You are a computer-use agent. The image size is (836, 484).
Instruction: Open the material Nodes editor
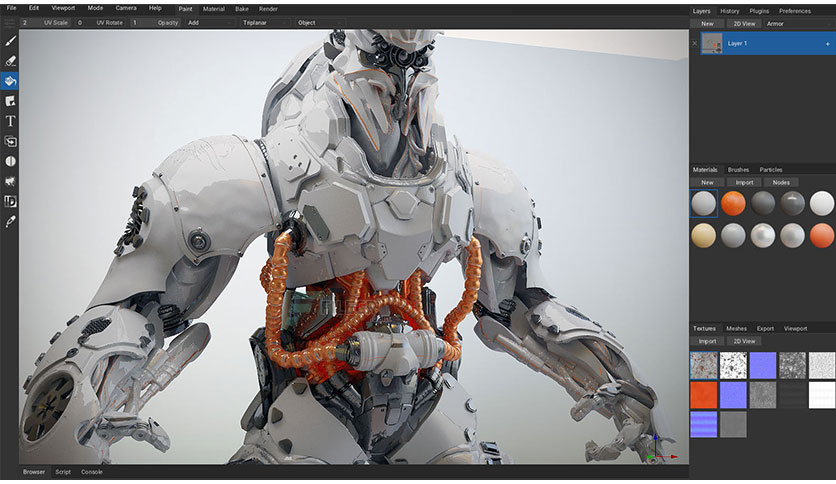pyautogui.click(x=781, y=182)
